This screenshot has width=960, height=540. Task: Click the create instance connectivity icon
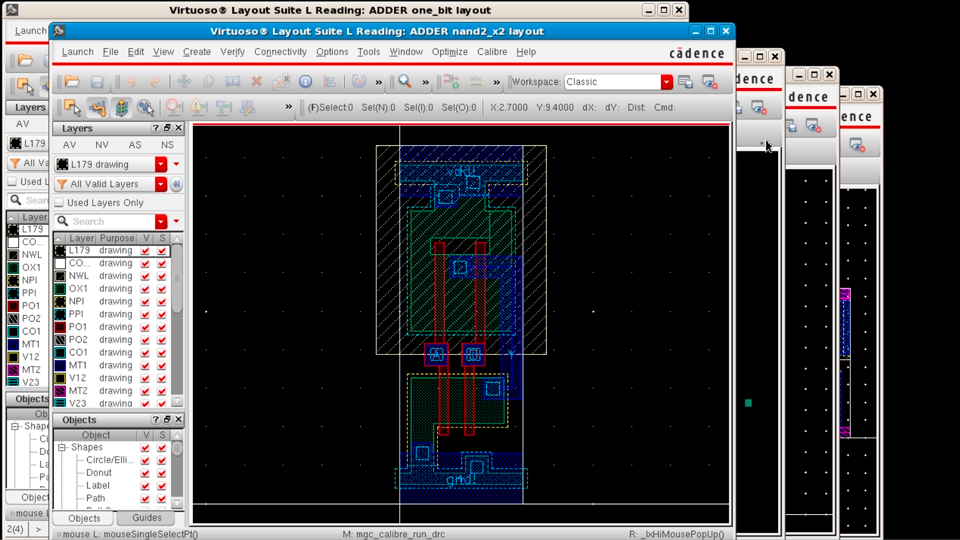coord(451,81)
